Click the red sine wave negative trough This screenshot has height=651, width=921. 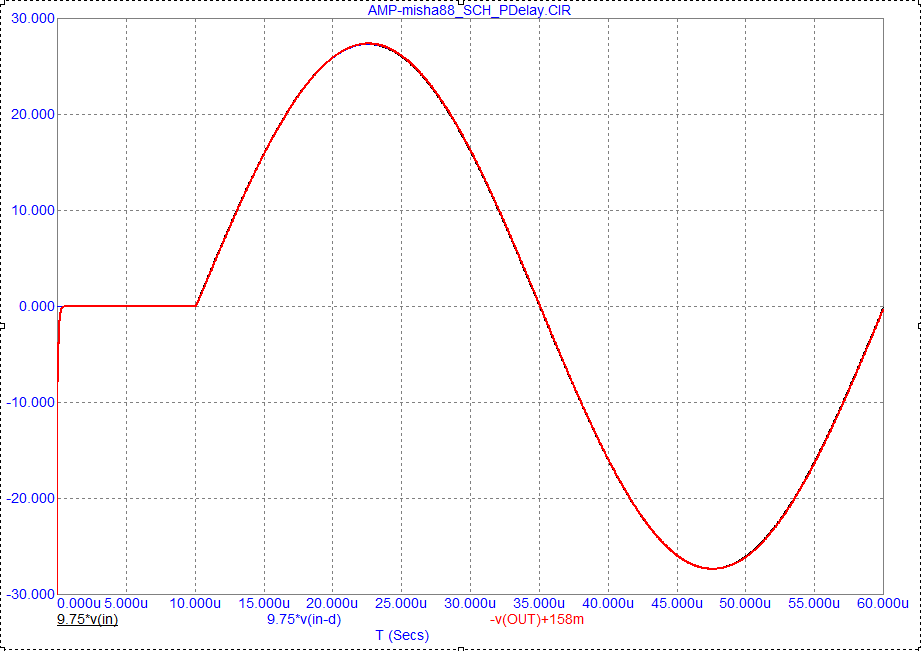tap(711, 568)
